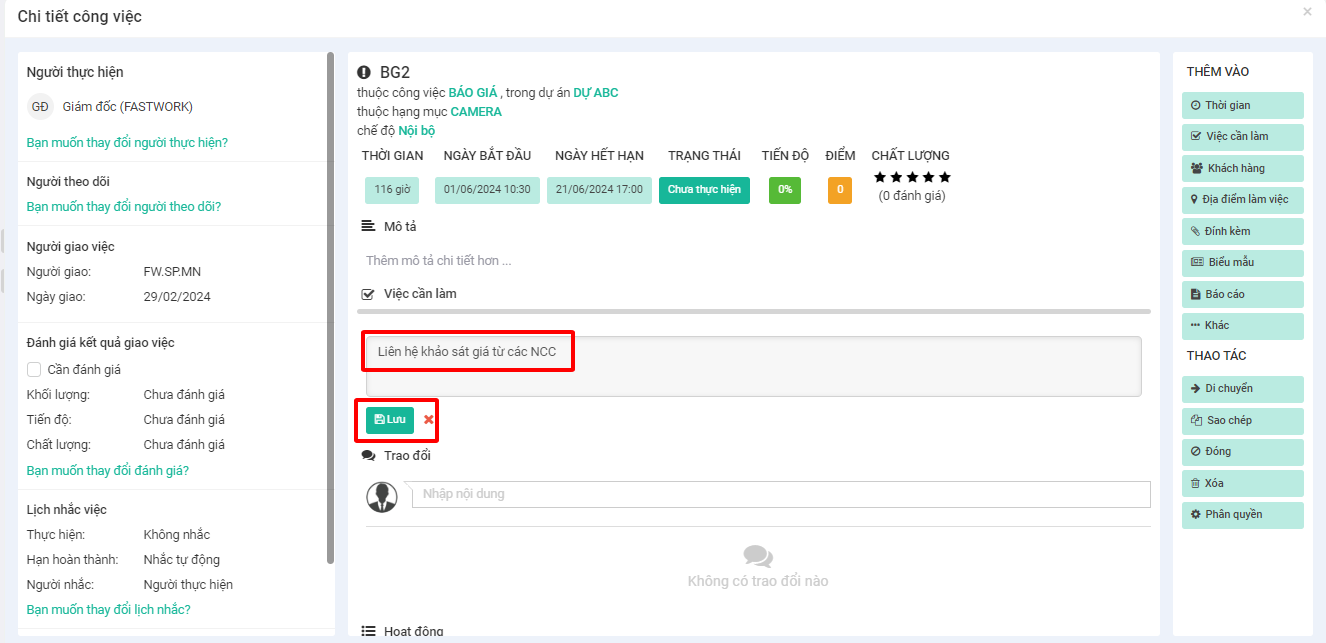Click 'Bạn muốn thay đổi người thực hiện?' link
Viewport: 1326px width, 643px height.
127,143
